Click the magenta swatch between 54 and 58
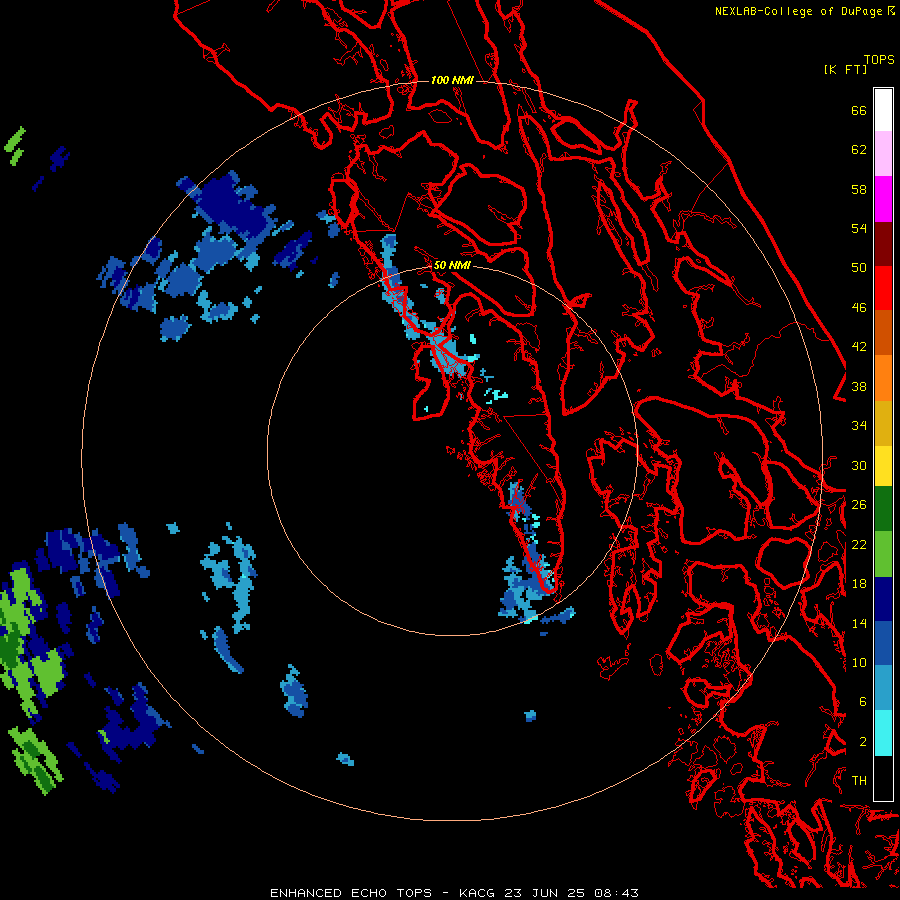 pyautogui.click(x=883, y=199)
